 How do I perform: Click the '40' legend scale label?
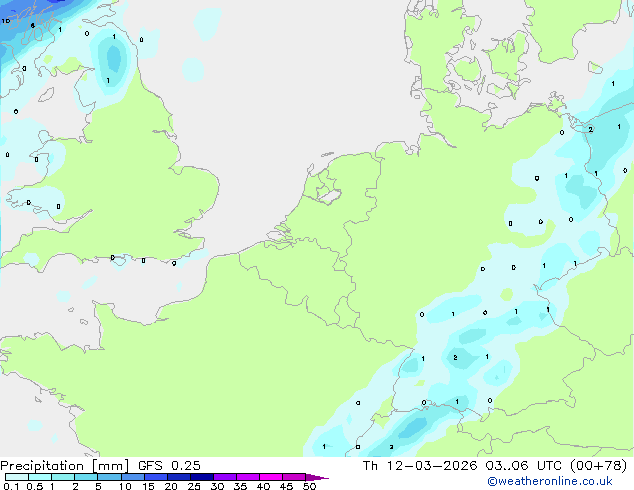[x=263, y=486]
